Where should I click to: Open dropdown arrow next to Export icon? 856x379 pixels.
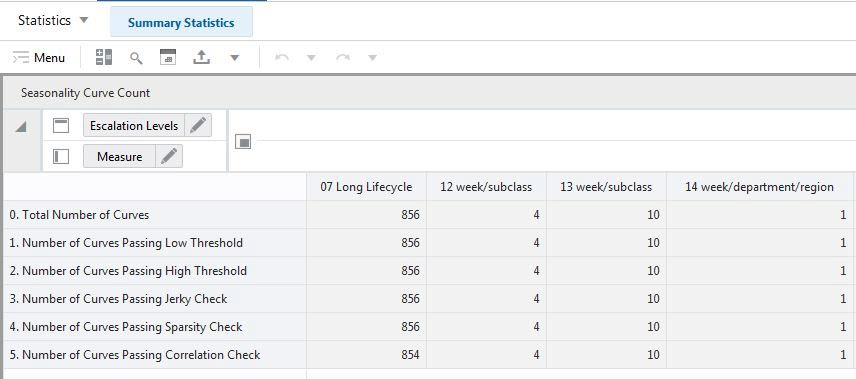coord(235,58)
